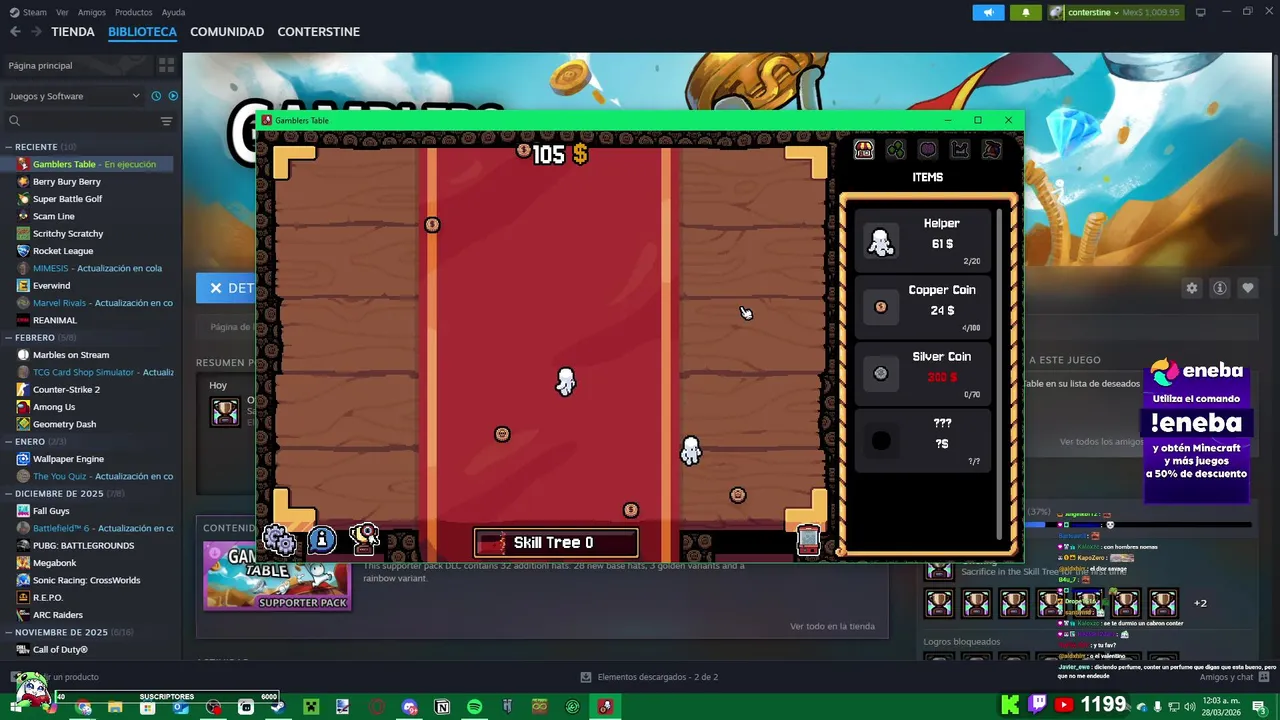Click the Steam announcements megaphone button
Viewport: 1280px width, 720px height.
tap(988, 12)
